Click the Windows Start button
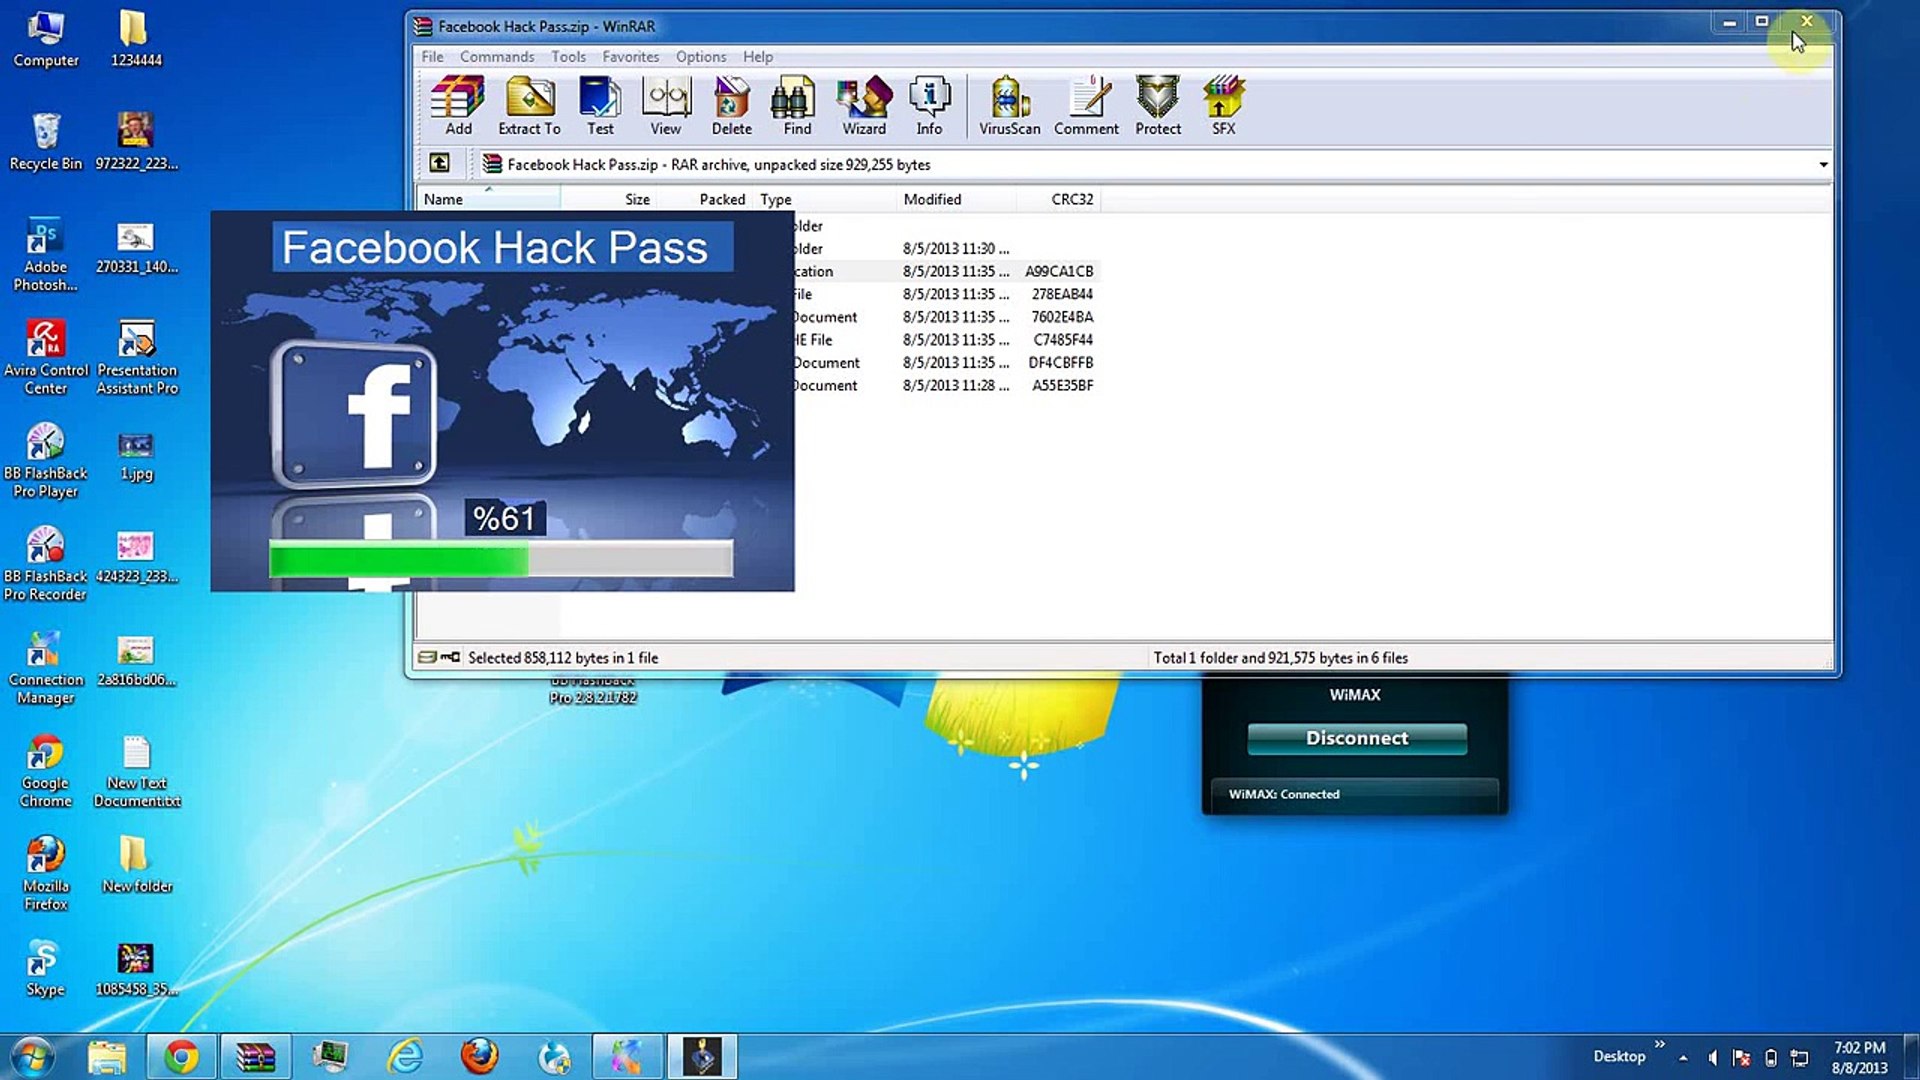Viewport: 1920px width, 1080px height. tap(31, 1057)
